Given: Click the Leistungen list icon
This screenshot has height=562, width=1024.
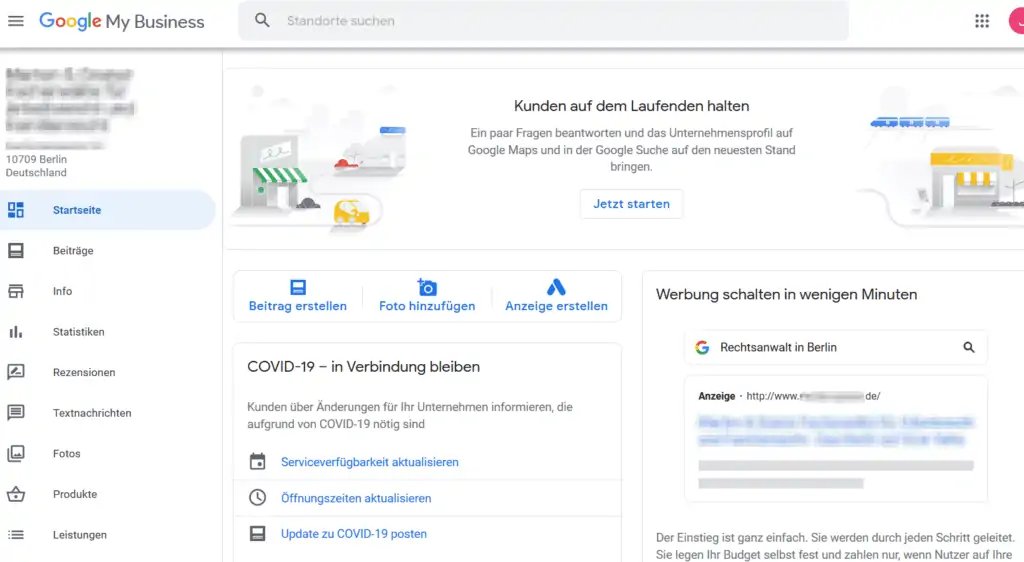Looking at the screenshot, I should (16, 535).
